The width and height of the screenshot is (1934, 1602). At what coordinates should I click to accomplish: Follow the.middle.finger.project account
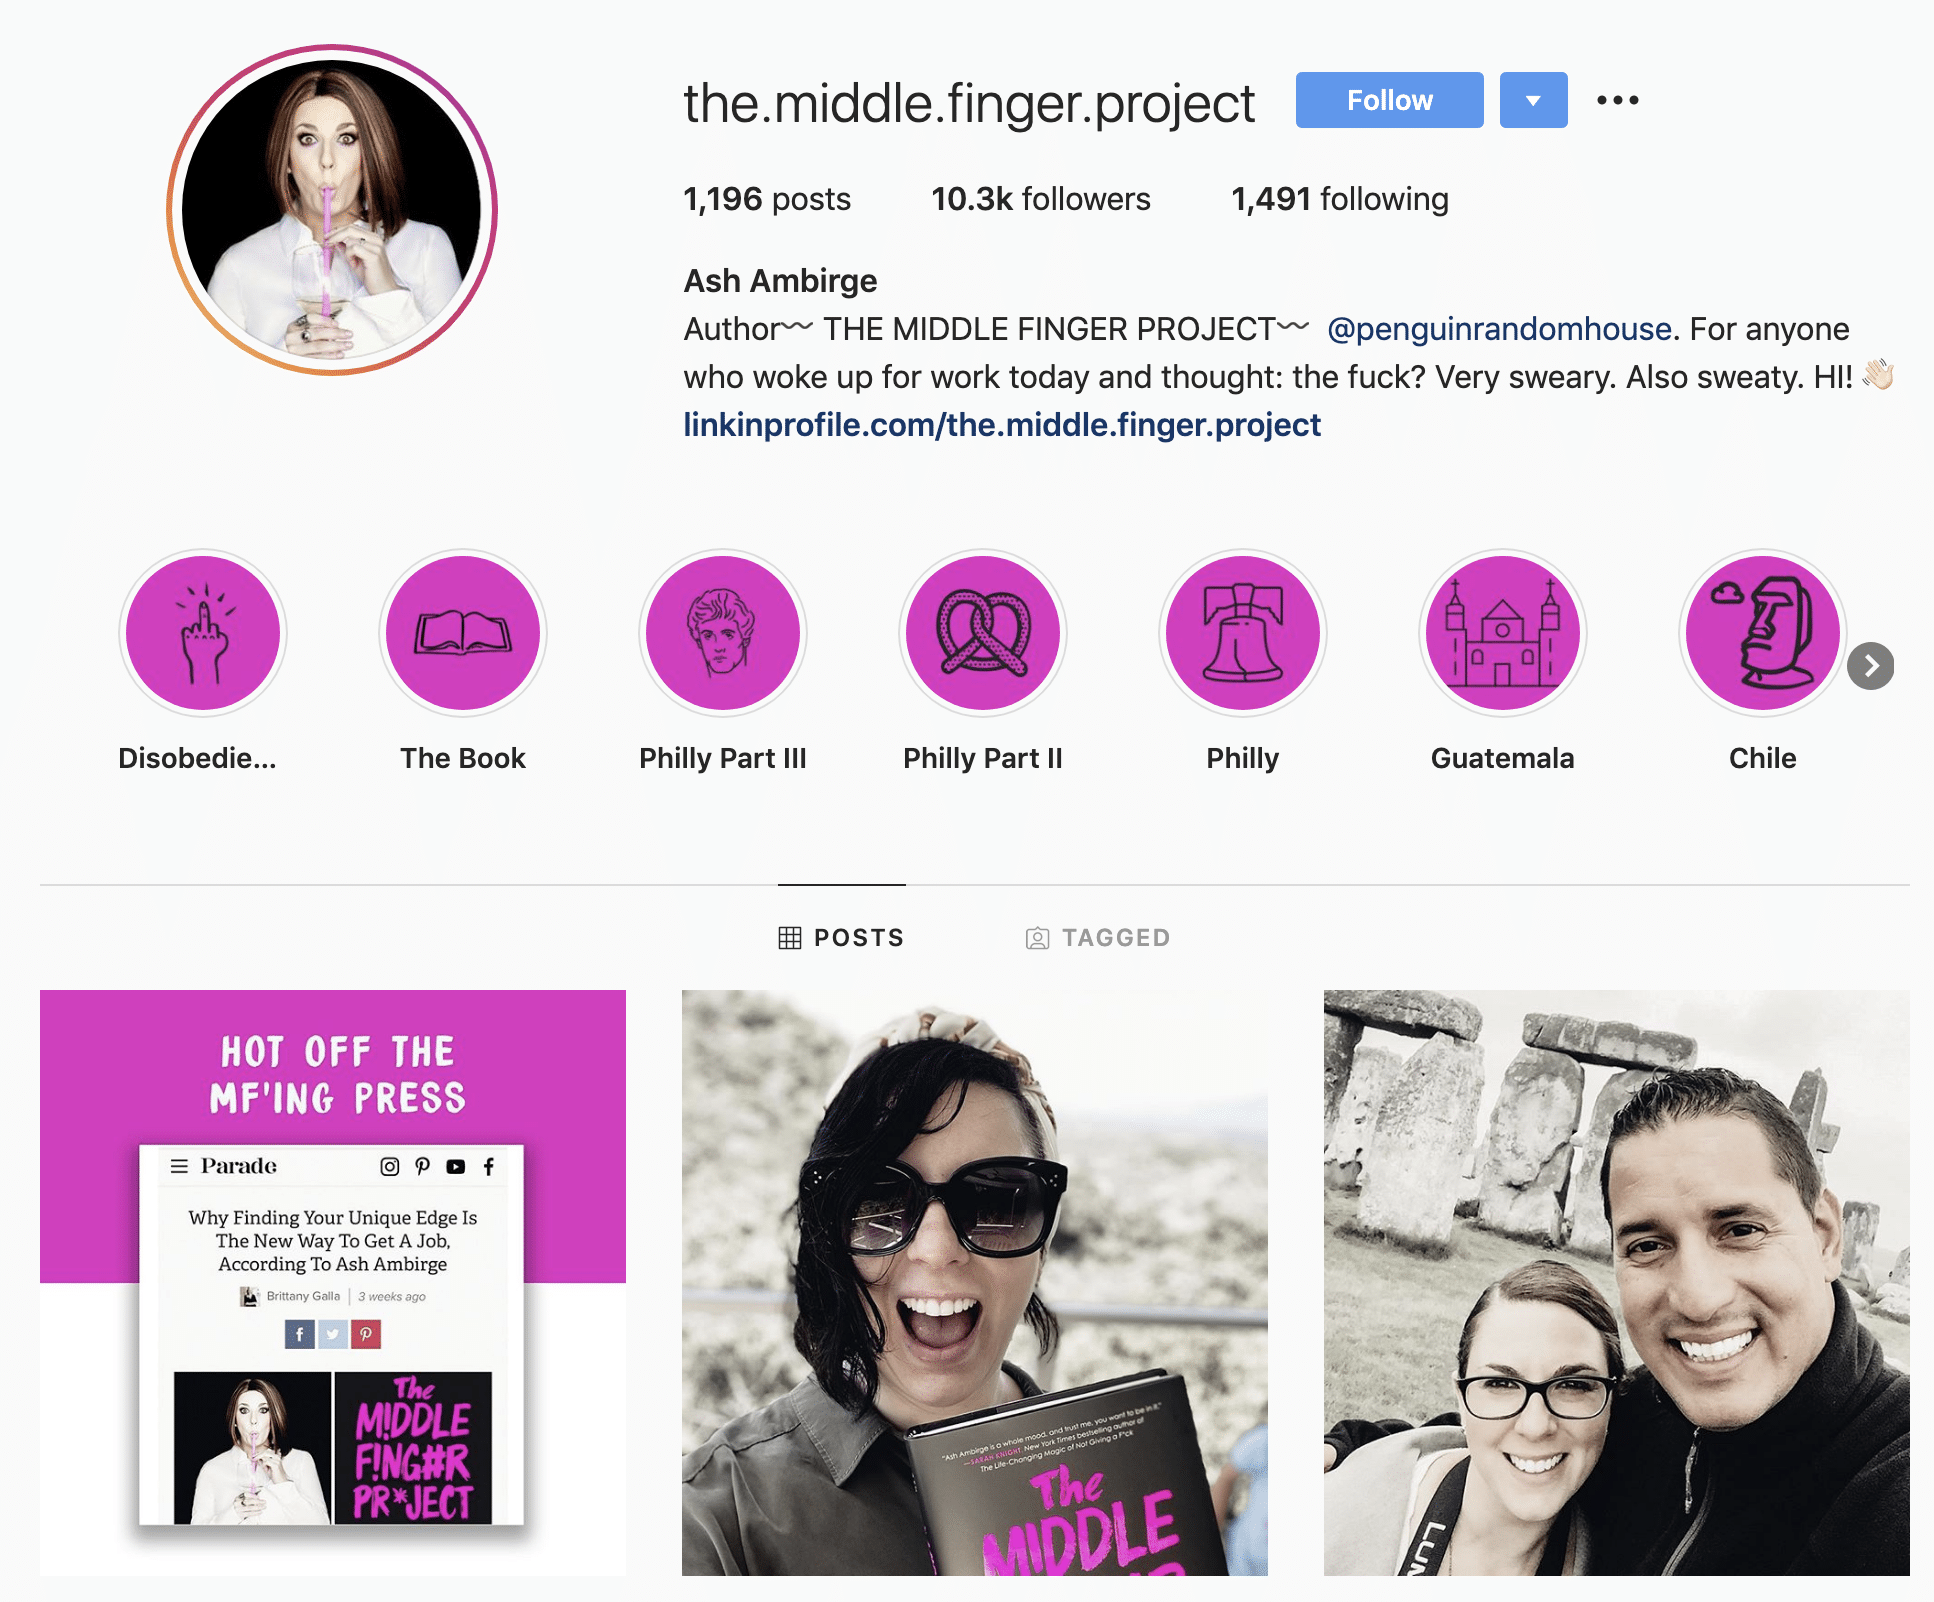click(x=1389, y=100)
